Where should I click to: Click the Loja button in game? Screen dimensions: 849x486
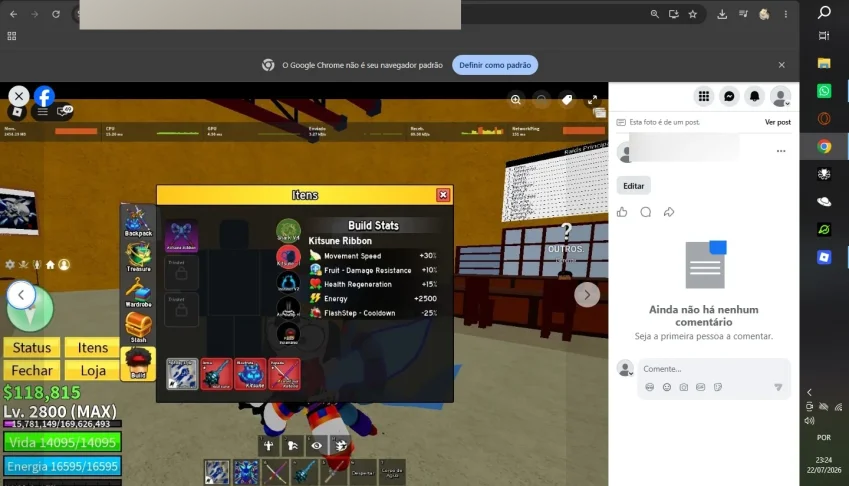click(x=93, y=370)
